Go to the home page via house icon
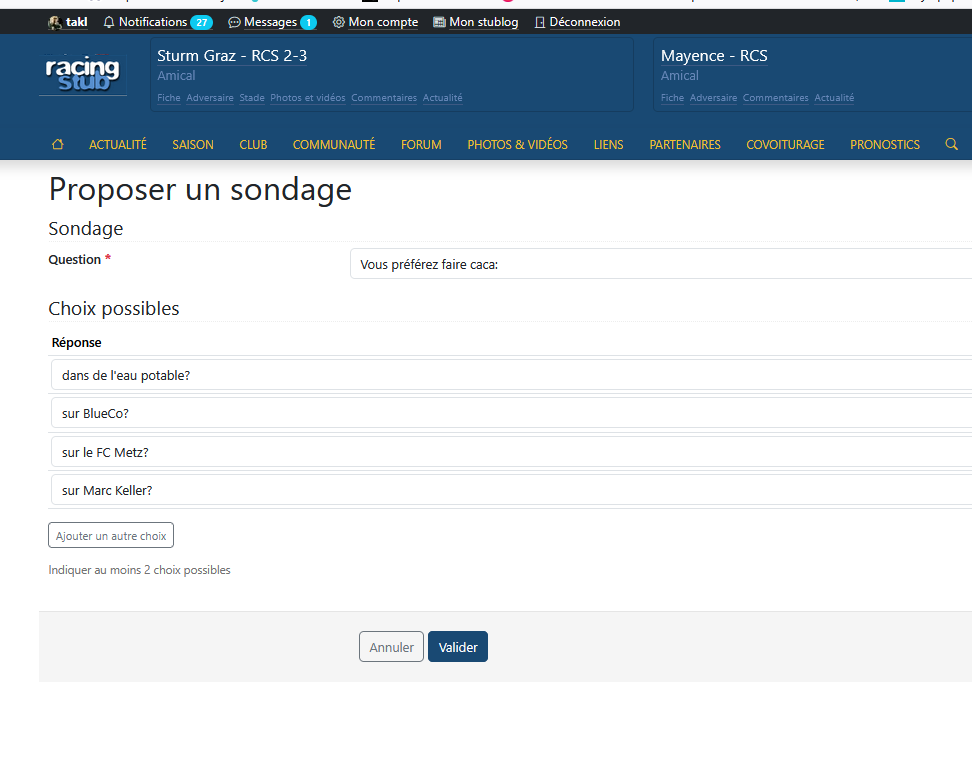 tap(58, 144)
